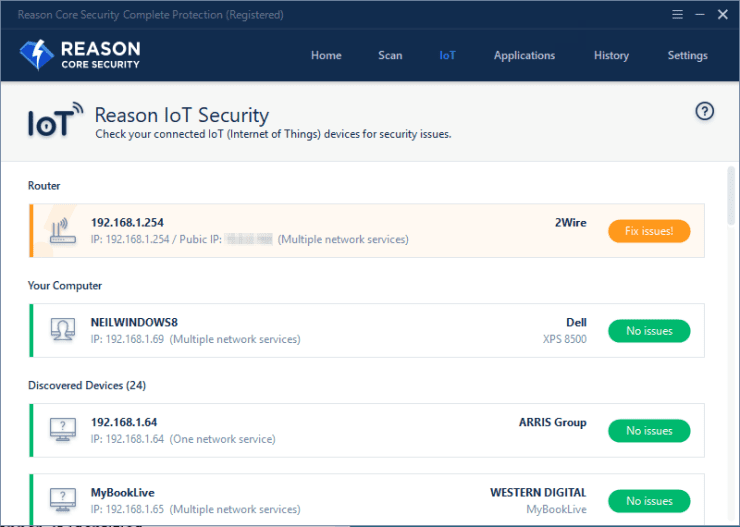This screenshot has height=527, width=740.
Task: Click No issues button for MyBookLive
Action: click(649, 501)
